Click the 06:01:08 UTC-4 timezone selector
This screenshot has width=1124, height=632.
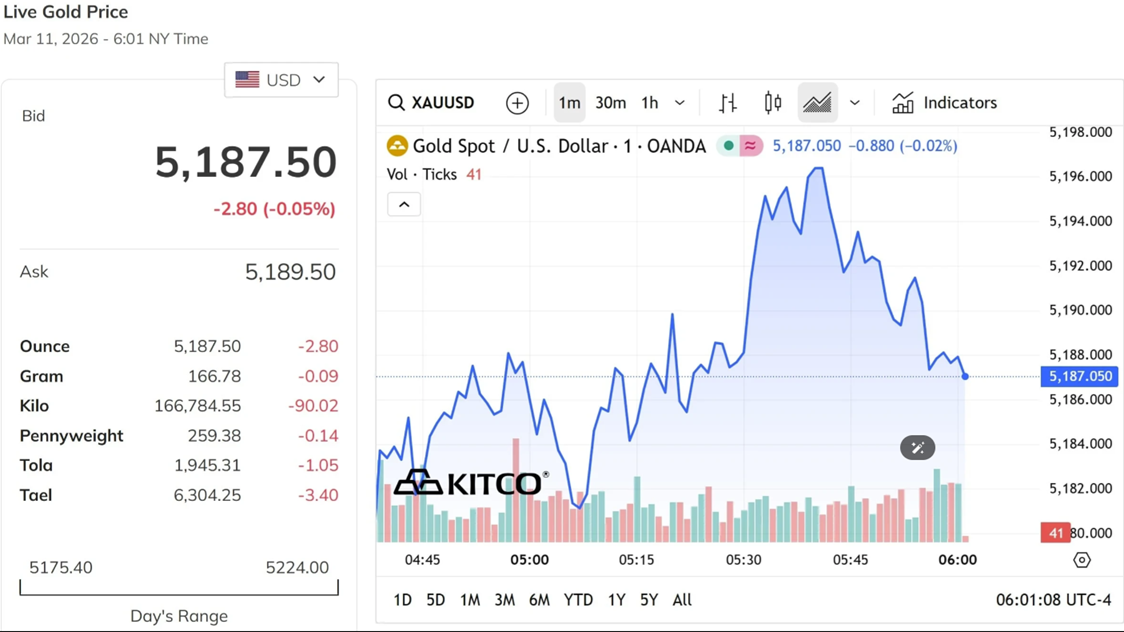[1053, 600]
